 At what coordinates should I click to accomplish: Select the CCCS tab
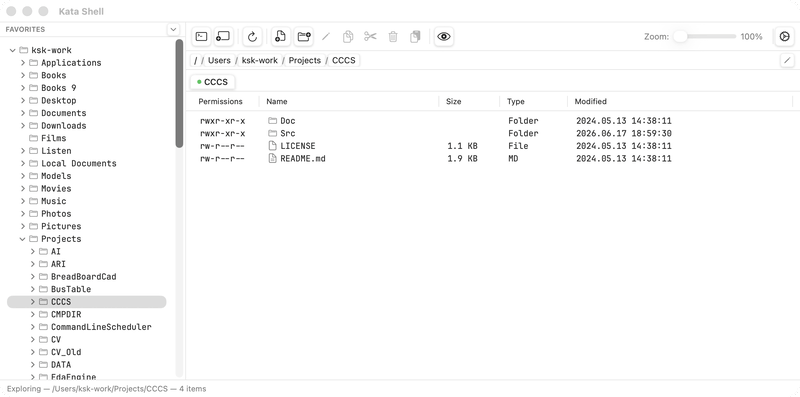click(x=212, y=82)
